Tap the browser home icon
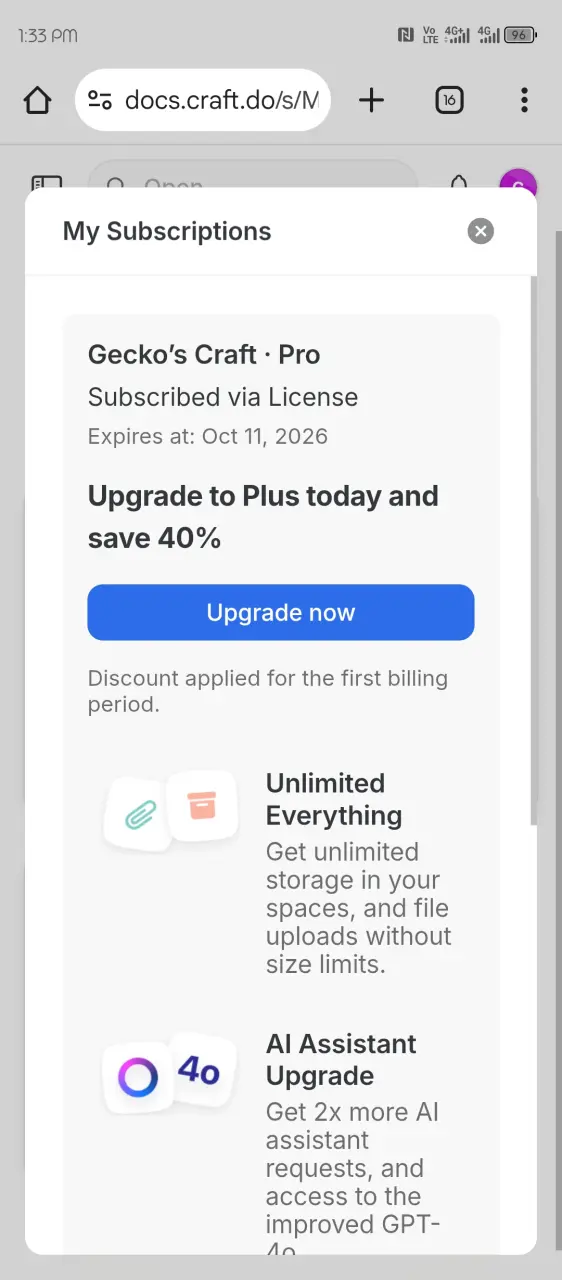The image size is (562, 1280). [x=37, y=100]
